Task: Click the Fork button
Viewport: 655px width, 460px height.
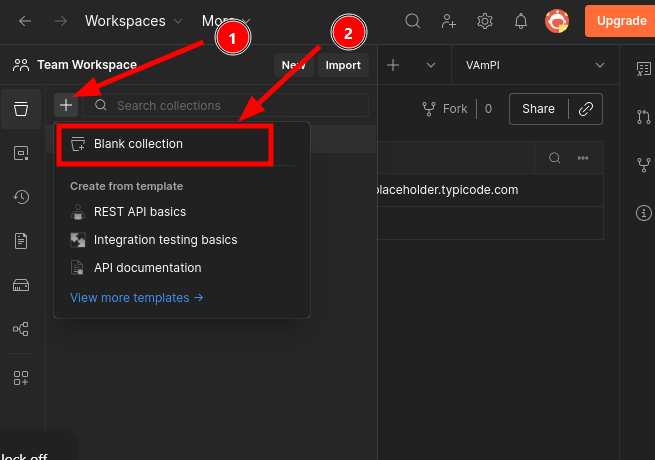Action: pyautogui.click(x=445, y=109)
